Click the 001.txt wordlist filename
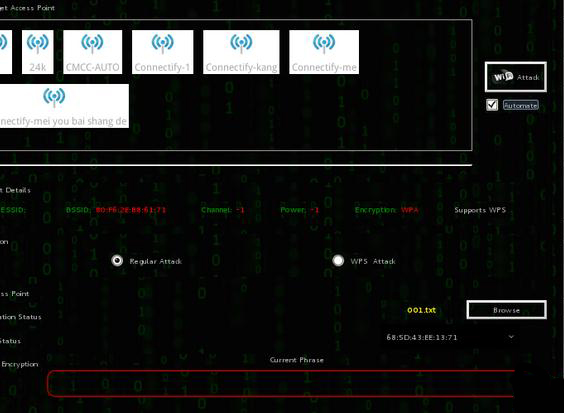Image resolution: width=564 pixels, height=413 pixels. tap(422, 310)
